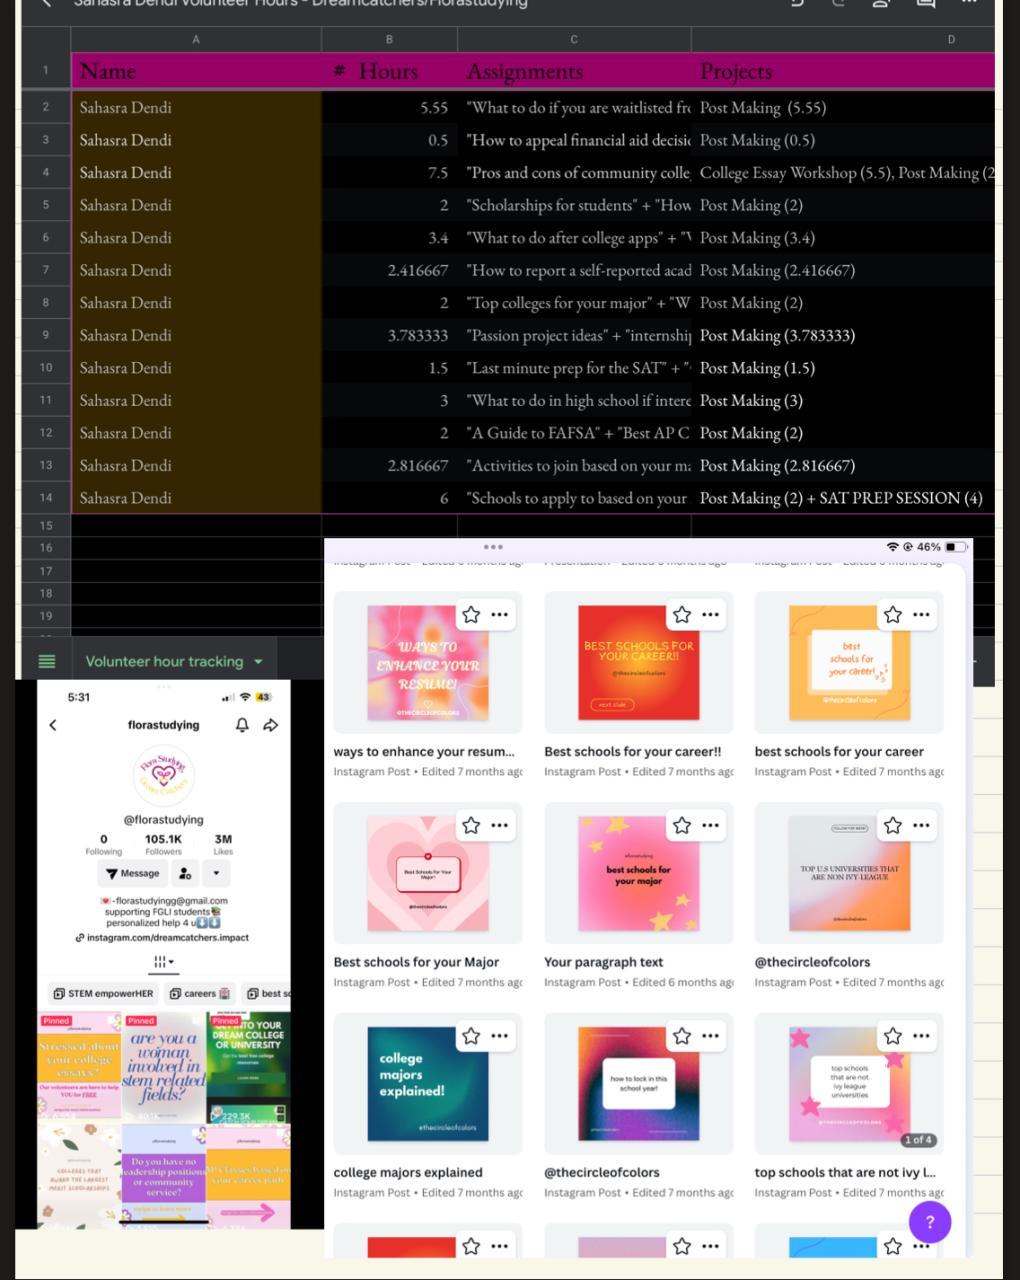
Task: Open more options for "college majors explained"
Action: pyautogui.click(x=500, y=1036)
